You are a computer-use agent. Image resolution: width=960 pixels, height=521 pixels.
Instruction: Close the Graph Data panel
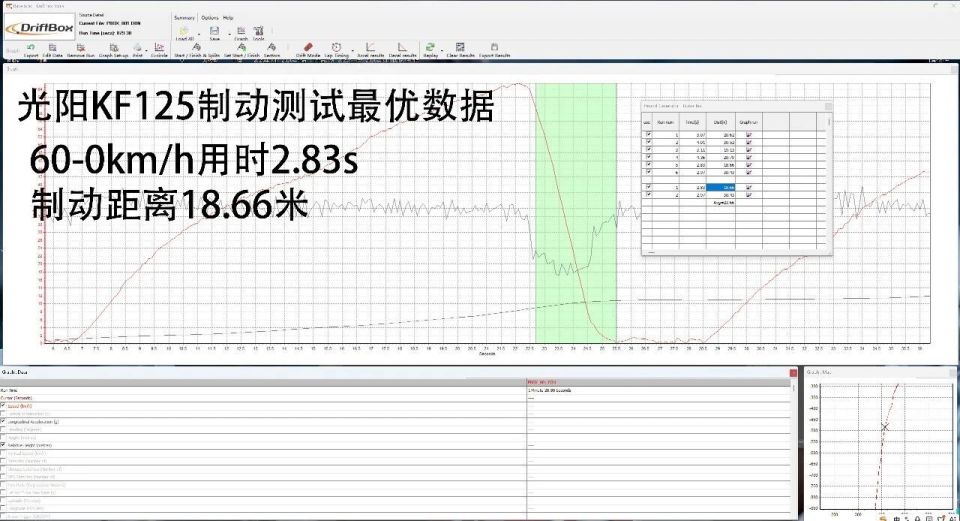793,373
